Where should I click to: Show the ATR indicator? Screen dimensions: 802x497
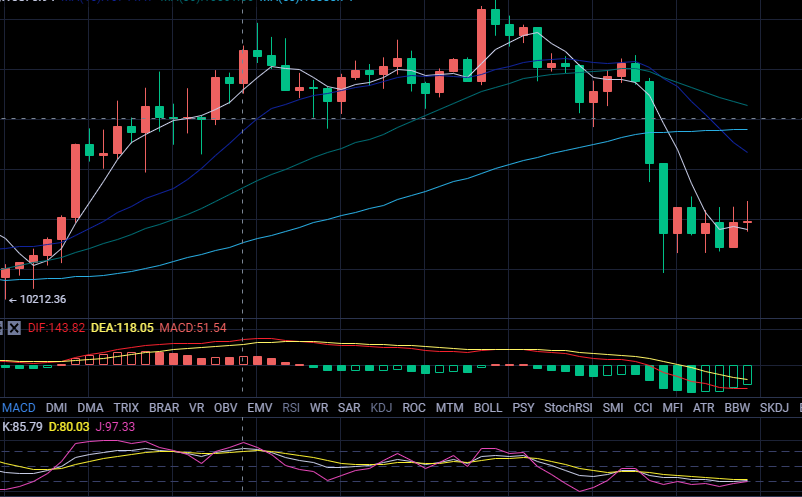704,407
